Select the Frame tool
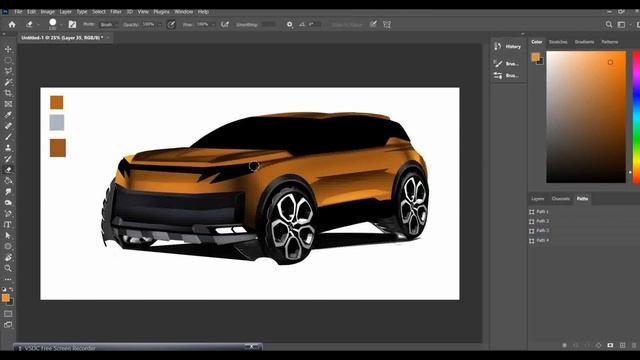The image size is (640, 360). (8, 104)
